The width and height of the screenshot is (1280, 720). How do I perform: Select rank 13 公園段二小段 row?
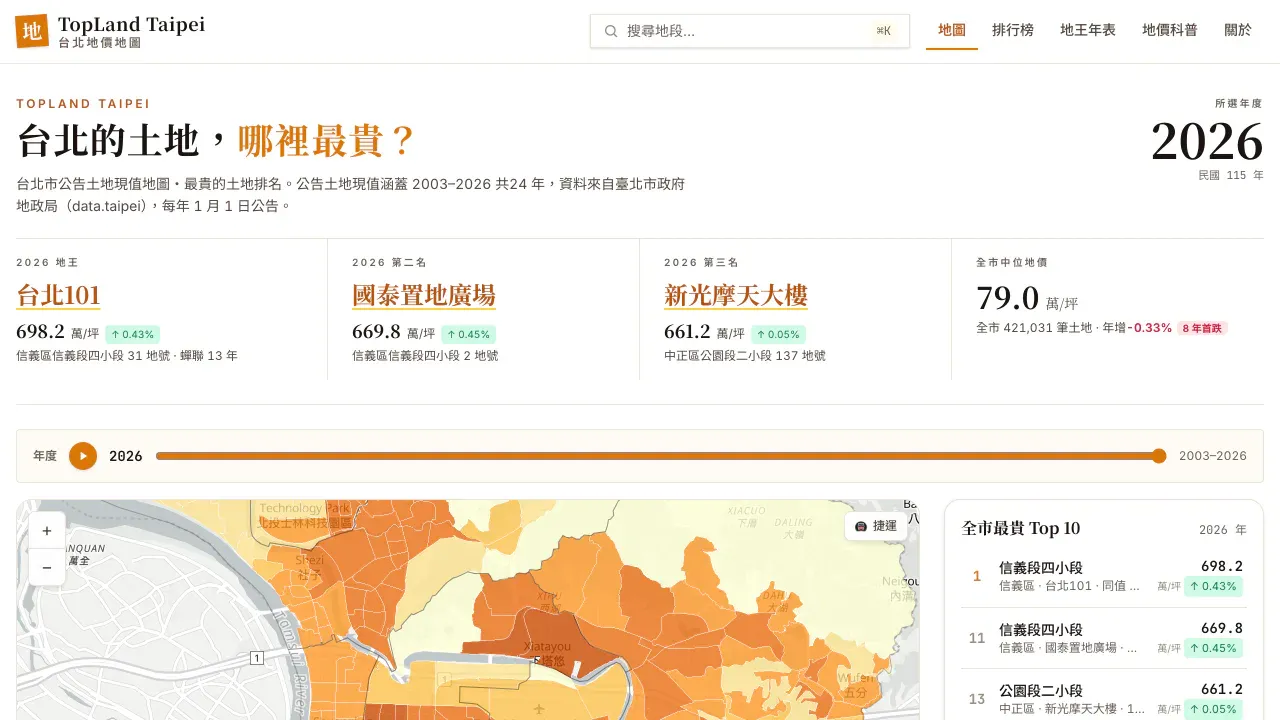(1104, 699)
